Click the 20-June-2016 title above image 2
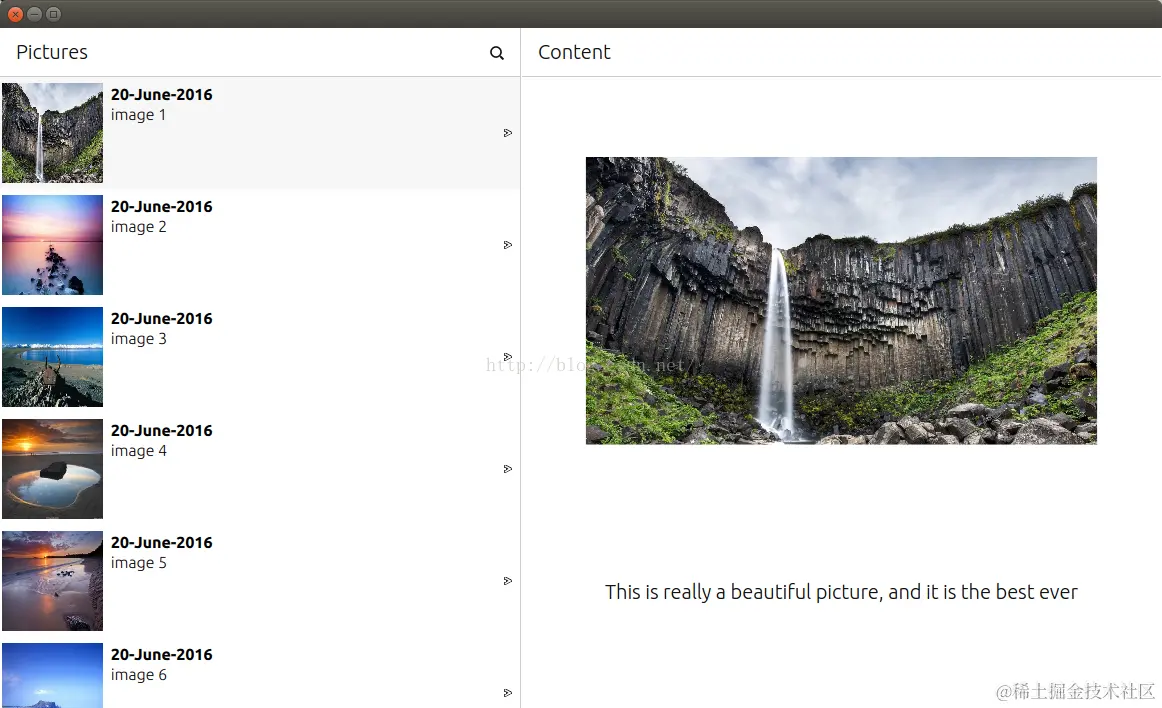 click(162, 207)
